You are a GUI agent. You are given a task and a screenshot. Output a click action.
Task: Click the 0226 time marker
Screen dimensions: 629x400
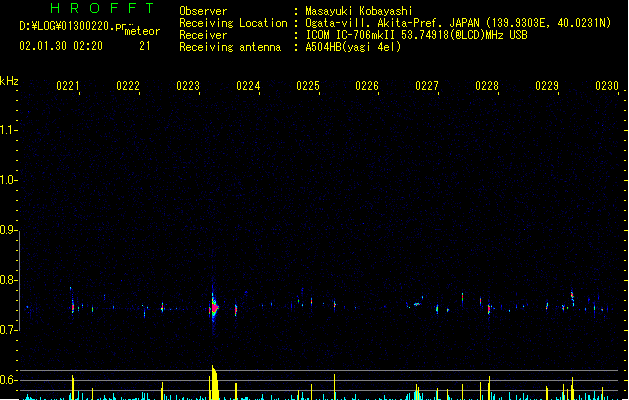coord(367,86)
